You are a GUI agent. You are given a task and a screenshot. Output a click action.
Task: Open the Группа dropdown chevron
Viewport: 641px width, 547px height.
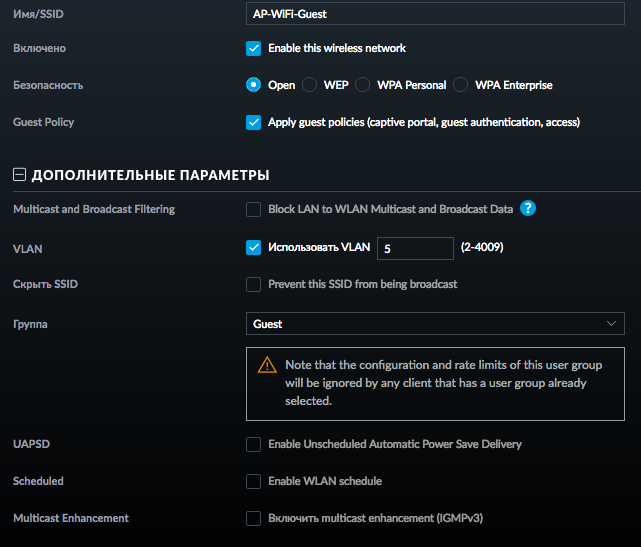click(x=611, y=324)
